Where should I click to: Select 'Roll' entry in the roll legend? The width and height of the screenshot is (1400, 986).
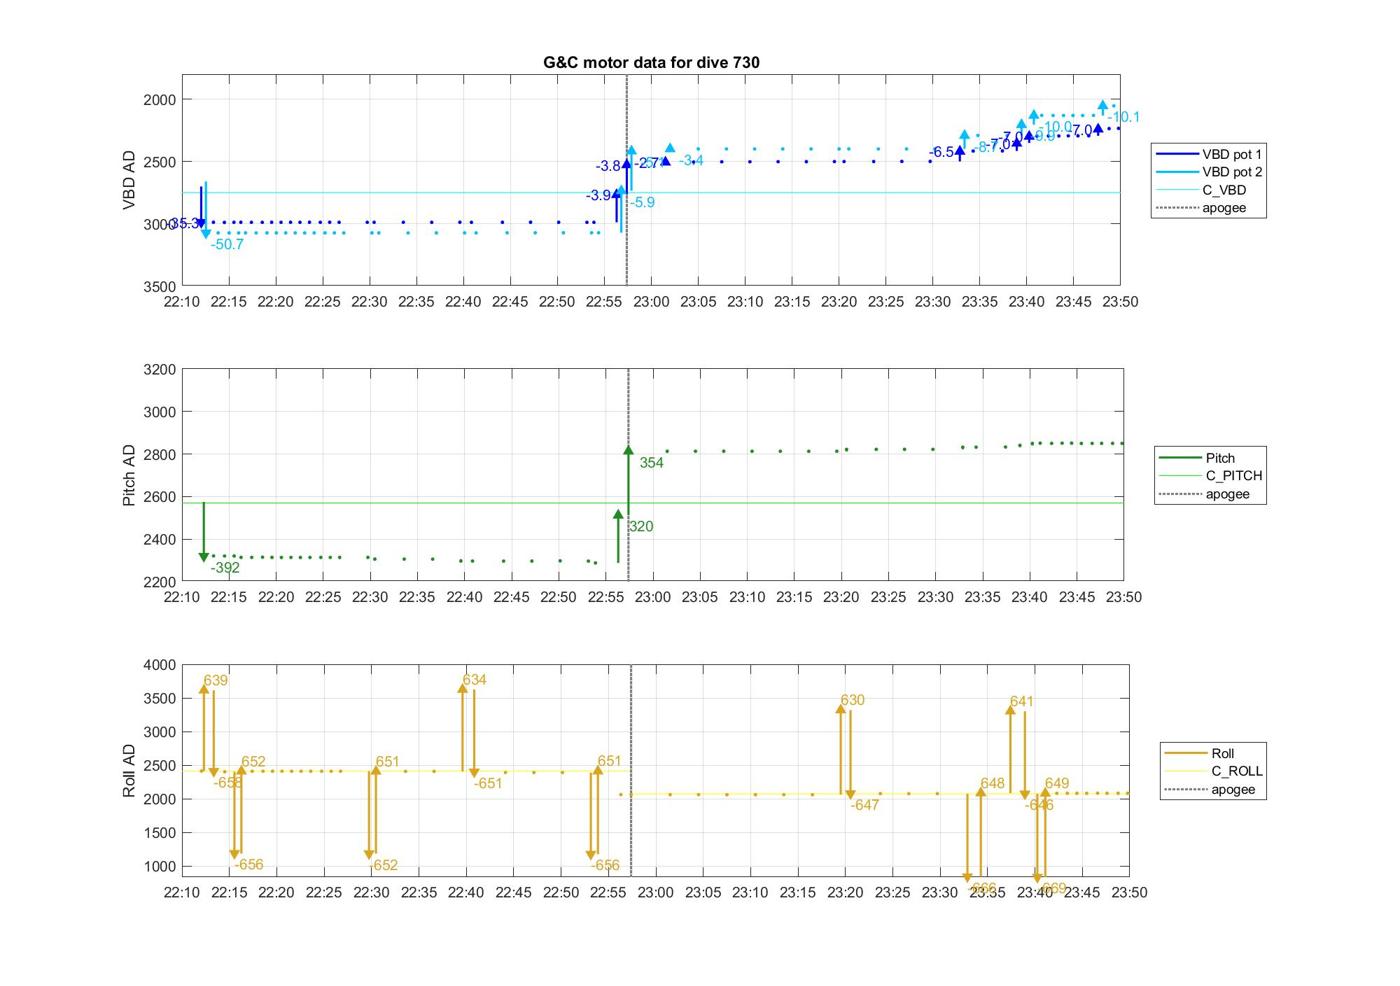(x=1200, y=753)
